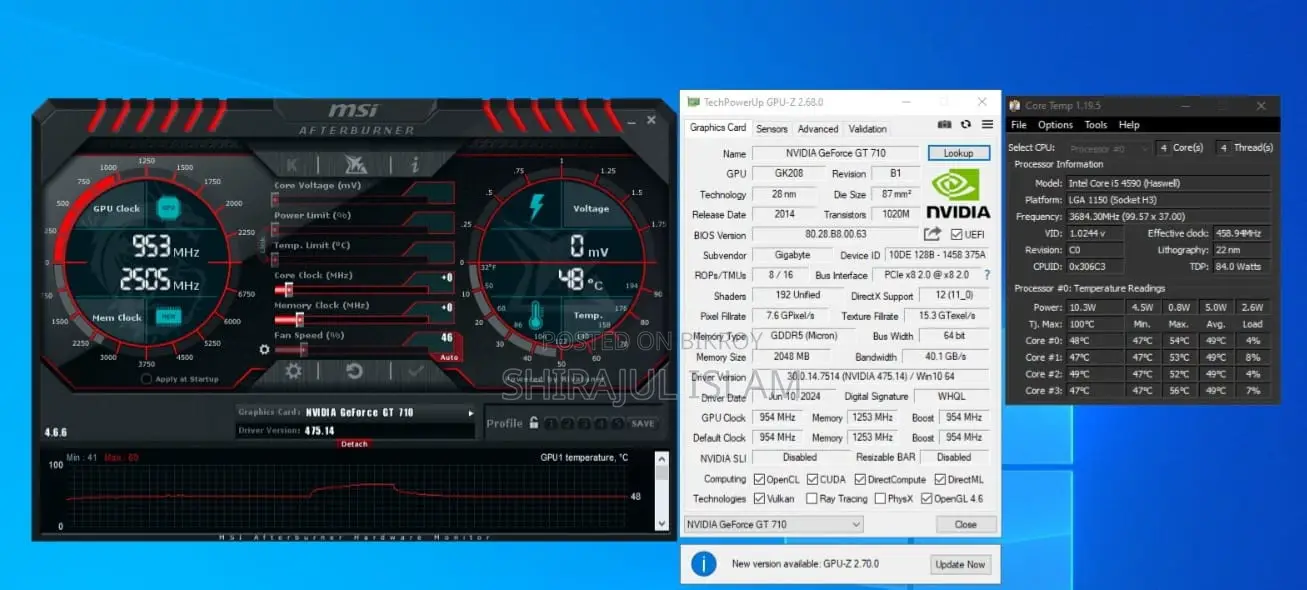Share BIOS using the GPU-Z export icon

click(932, 234)
